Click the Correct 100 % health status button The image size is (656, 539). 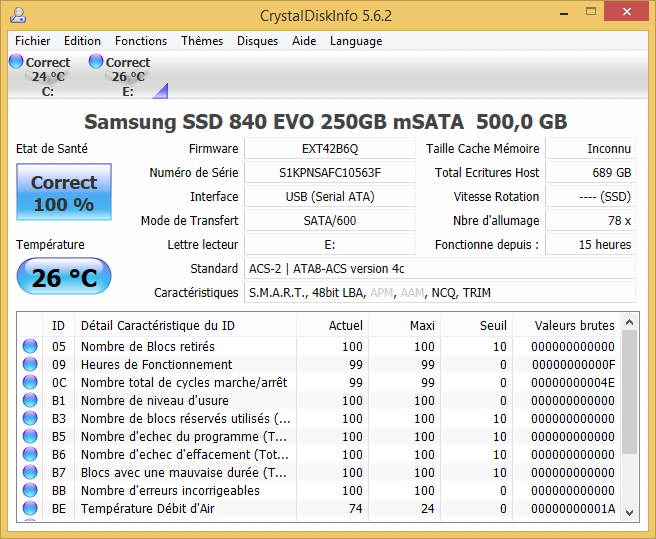click(x=64, y=192)
